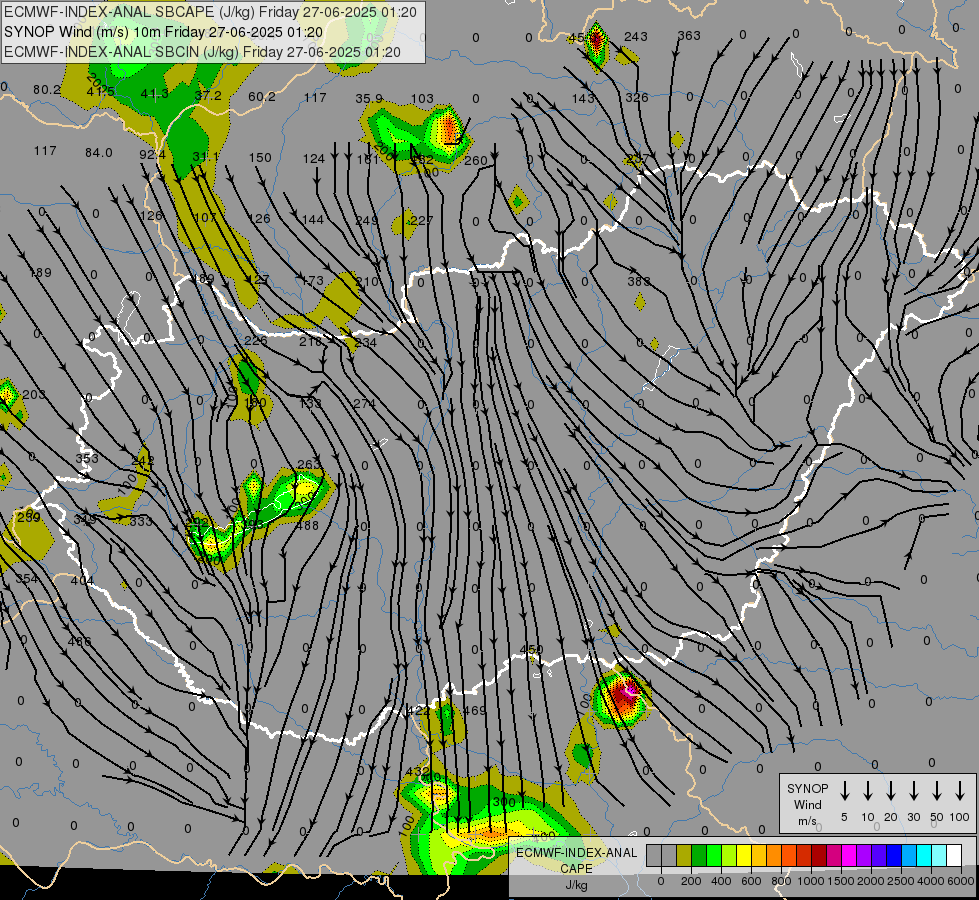The height and width of the screenshot is (900, 979).
Task: Click the wind legend arrow above 10
Action: (868, 791)
